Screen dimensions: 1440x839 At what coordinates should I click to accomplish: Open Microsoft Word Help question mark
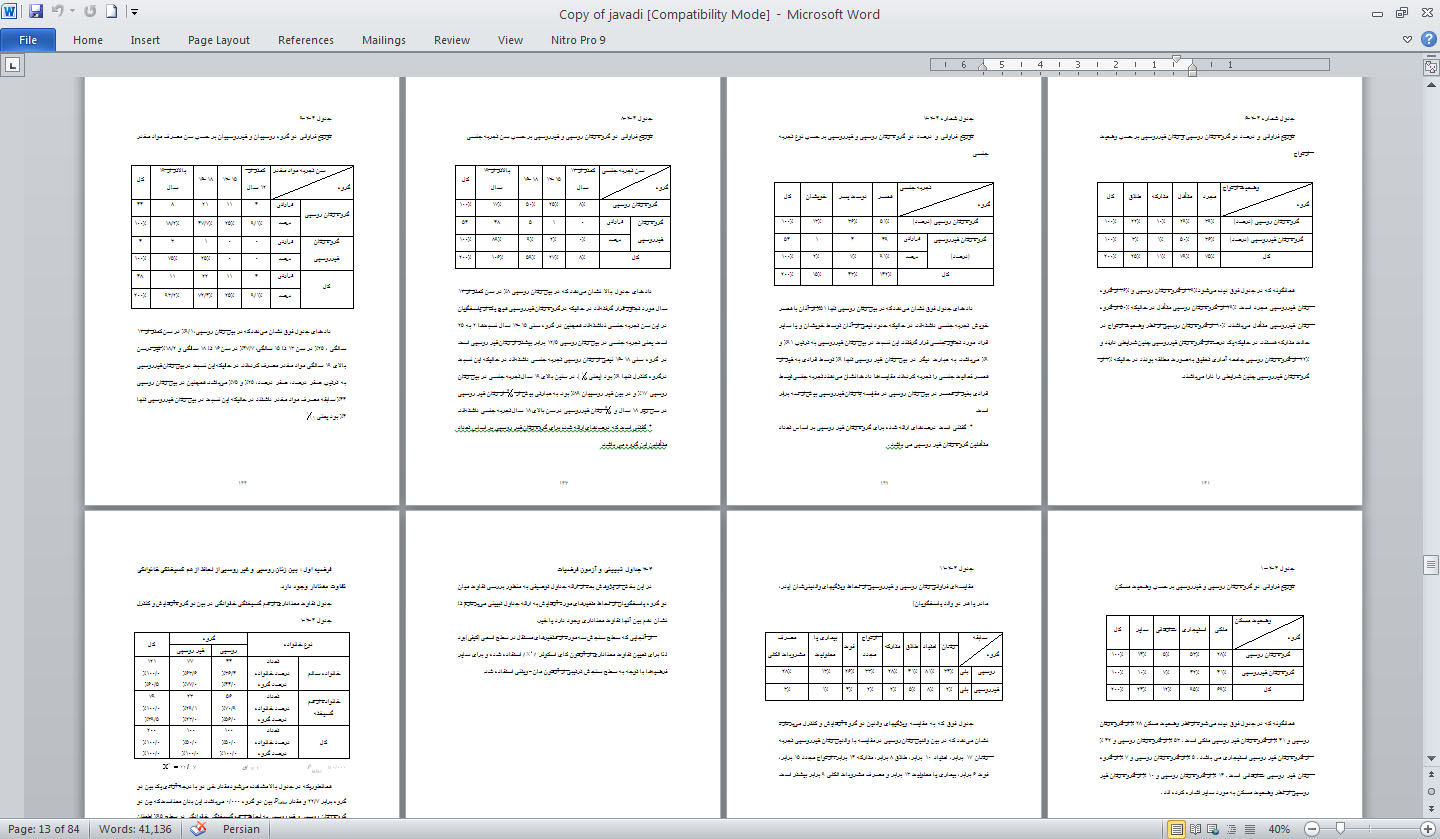tap(1427, 40)
